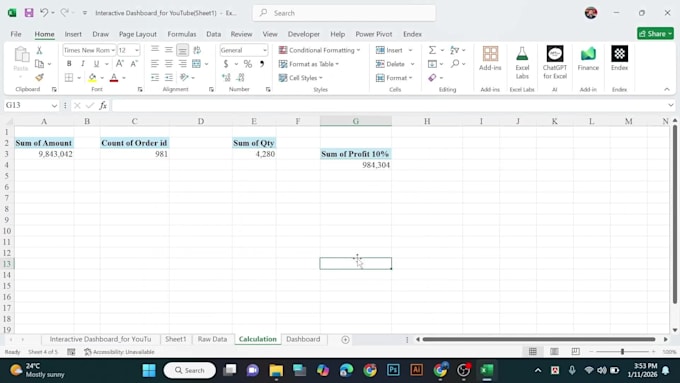The image size is (680, 383).
Task: Open the Add-ins button
Action: [490, 59]
